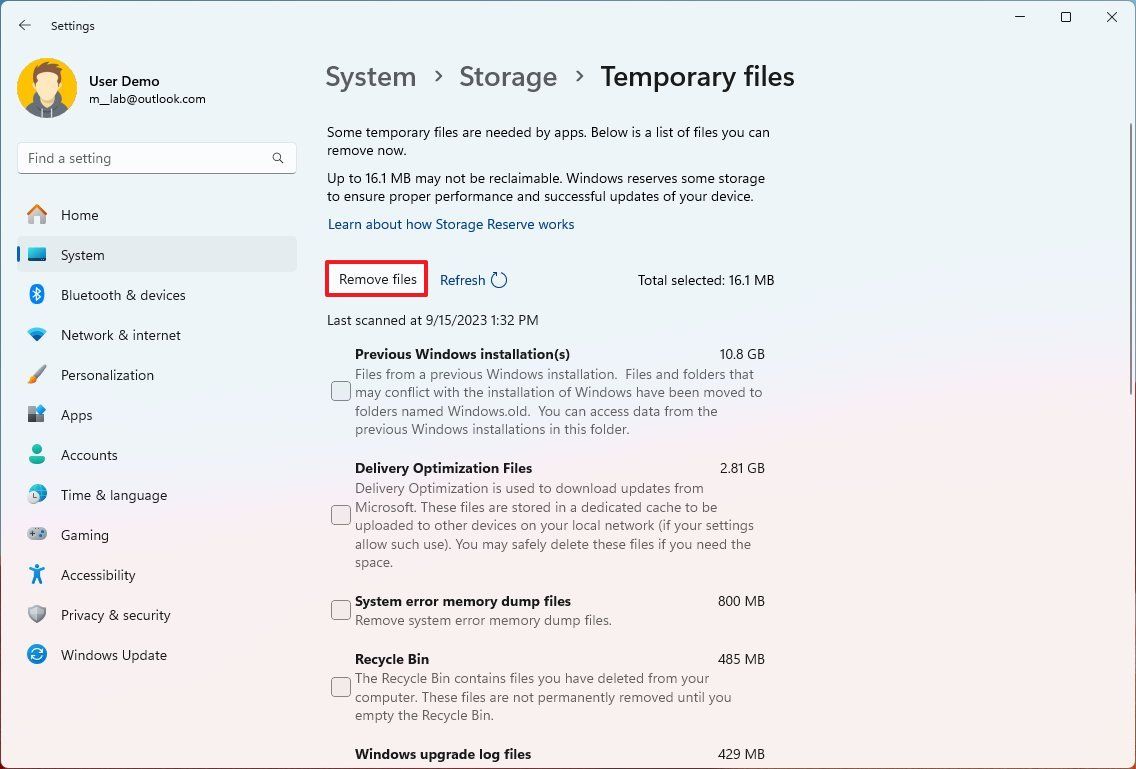The image size is (1136, 769).
Task: Click the back arrow to return
Action: 25,25
